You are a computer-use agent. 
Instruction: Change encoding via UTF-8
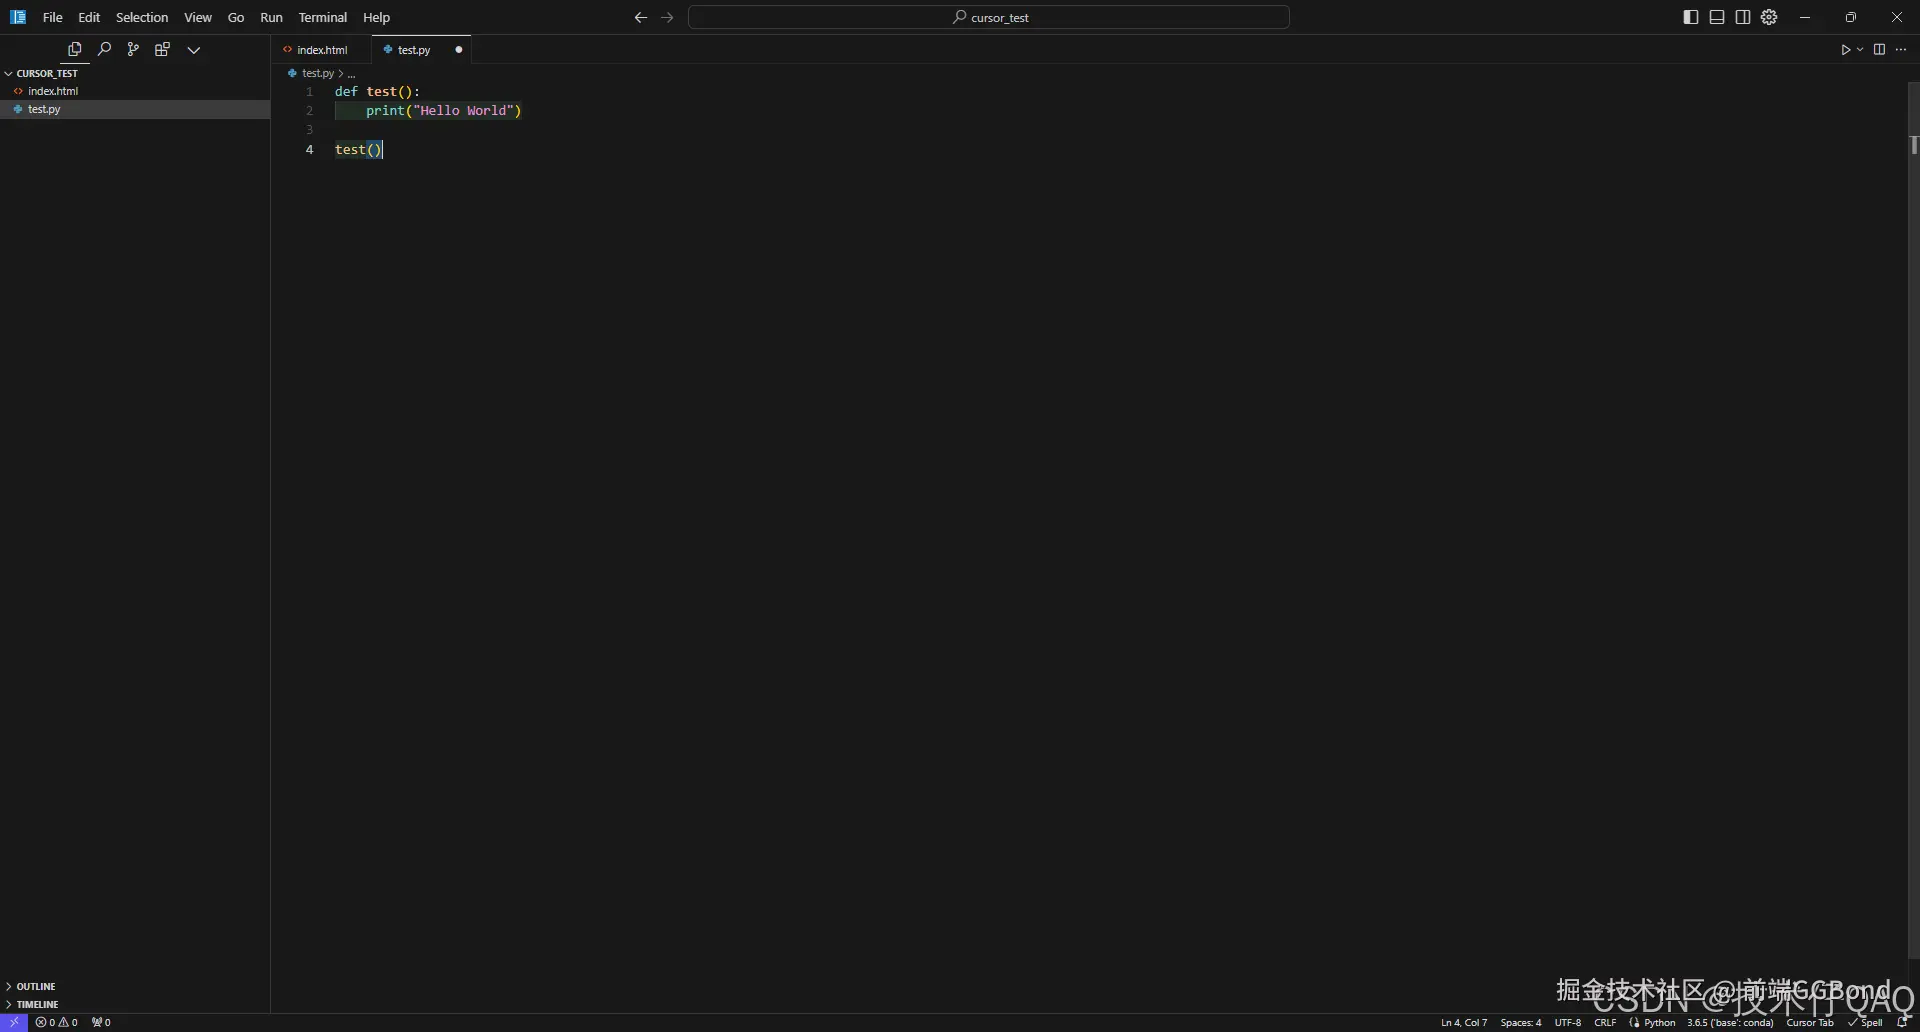(1568, 1022)
